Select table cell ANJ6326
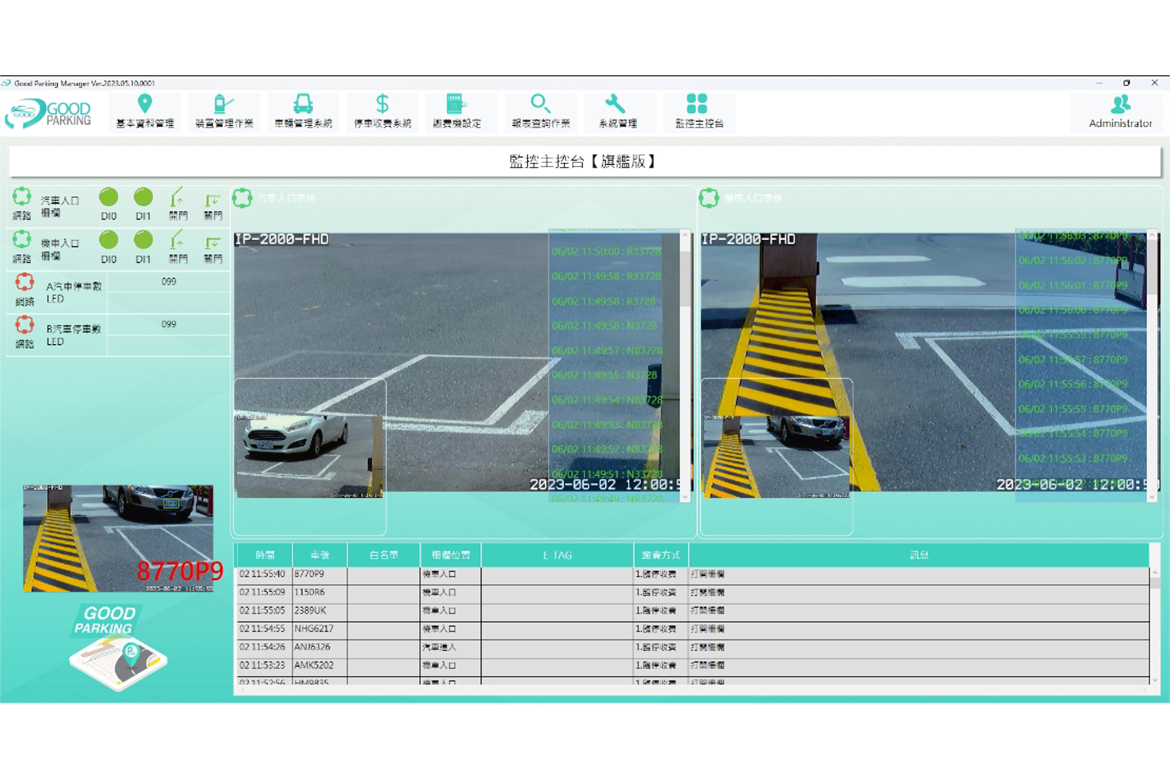Image resolution: width=1170 pixels, height=780 pixels. pyautogui.click(x=319, y=647)
